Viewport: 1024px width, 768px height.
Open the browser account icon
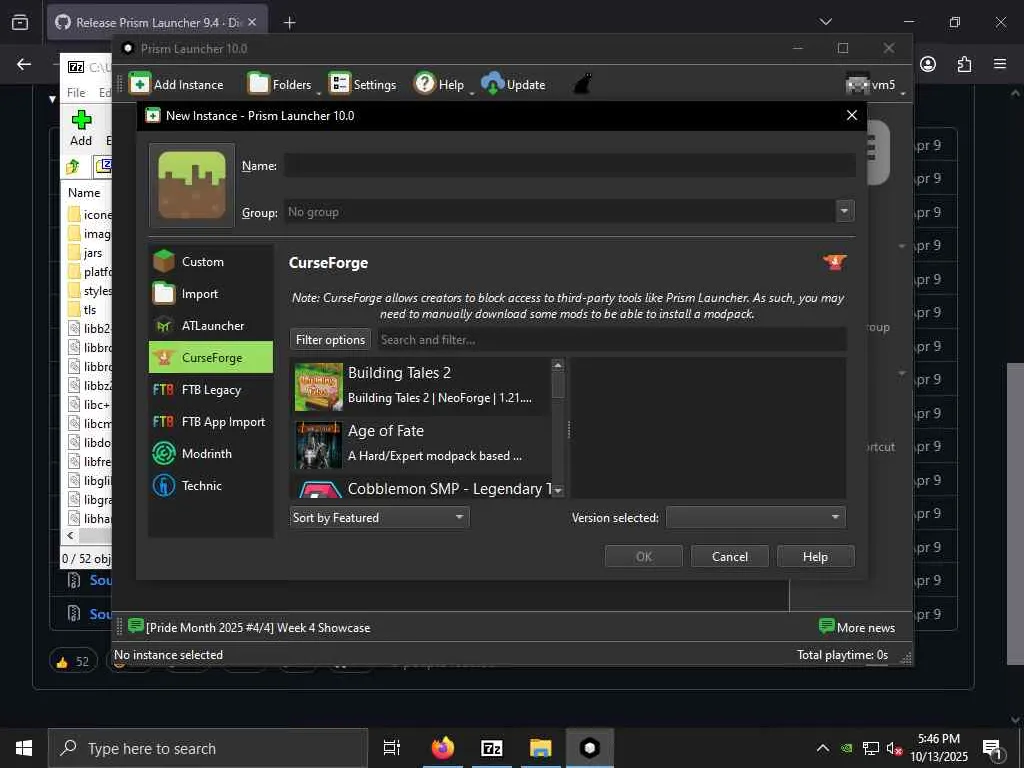[x=928, y=64]
